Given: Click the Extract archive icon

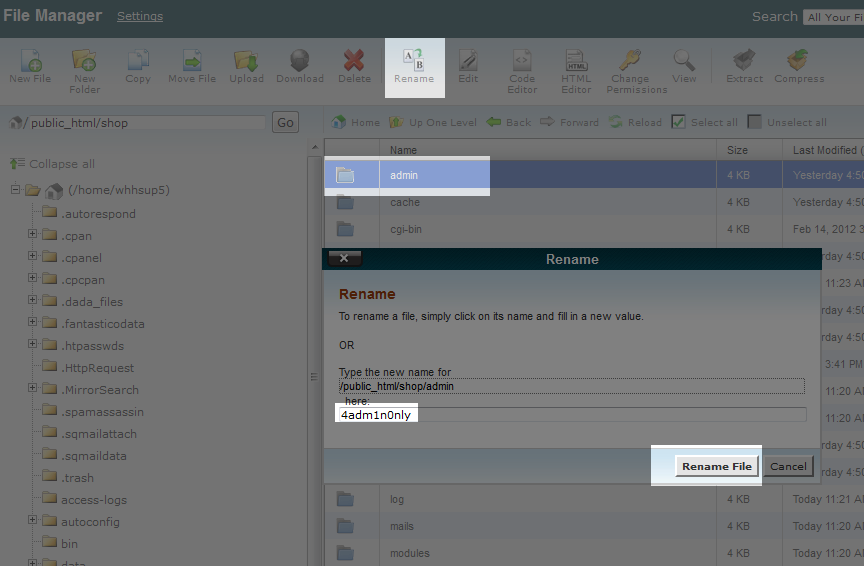Looking at the screenshot, I should click(743, 62).
